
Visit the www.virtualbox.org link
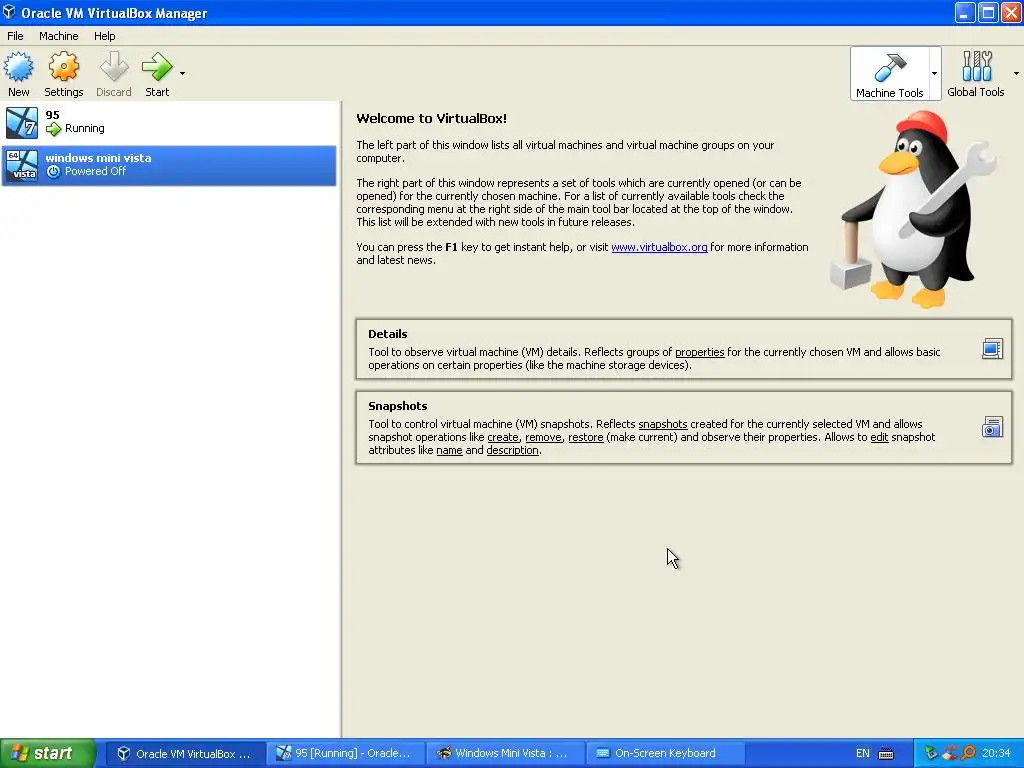[659, 247]
